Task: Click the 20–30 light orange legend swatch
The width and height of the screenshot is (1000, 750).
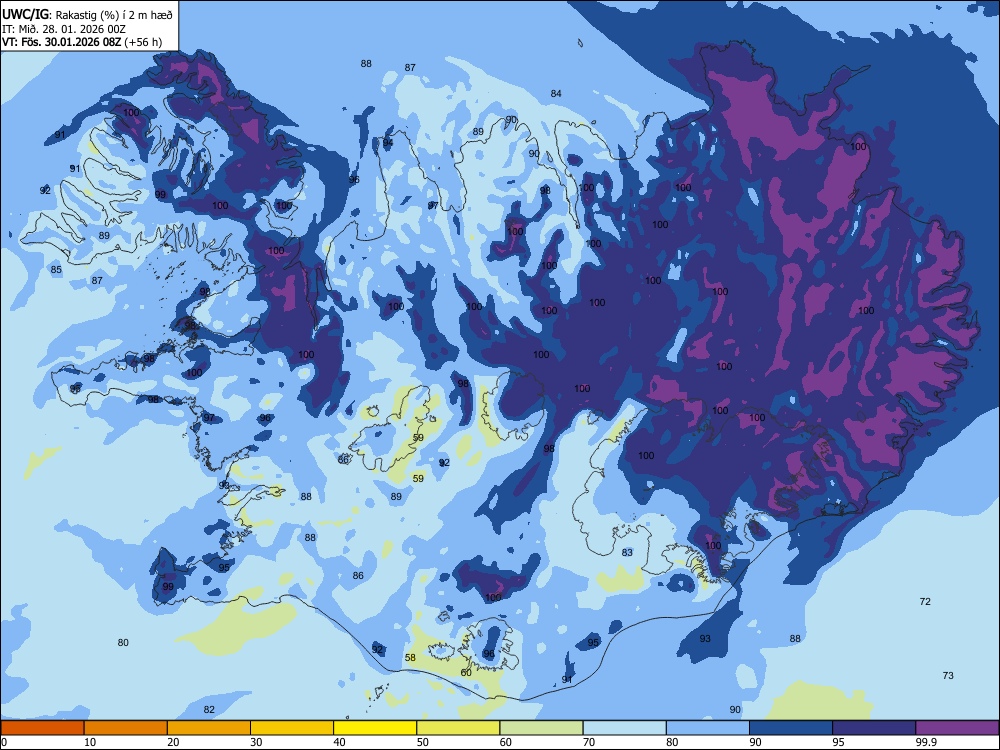Action: [x=209, y=728]
